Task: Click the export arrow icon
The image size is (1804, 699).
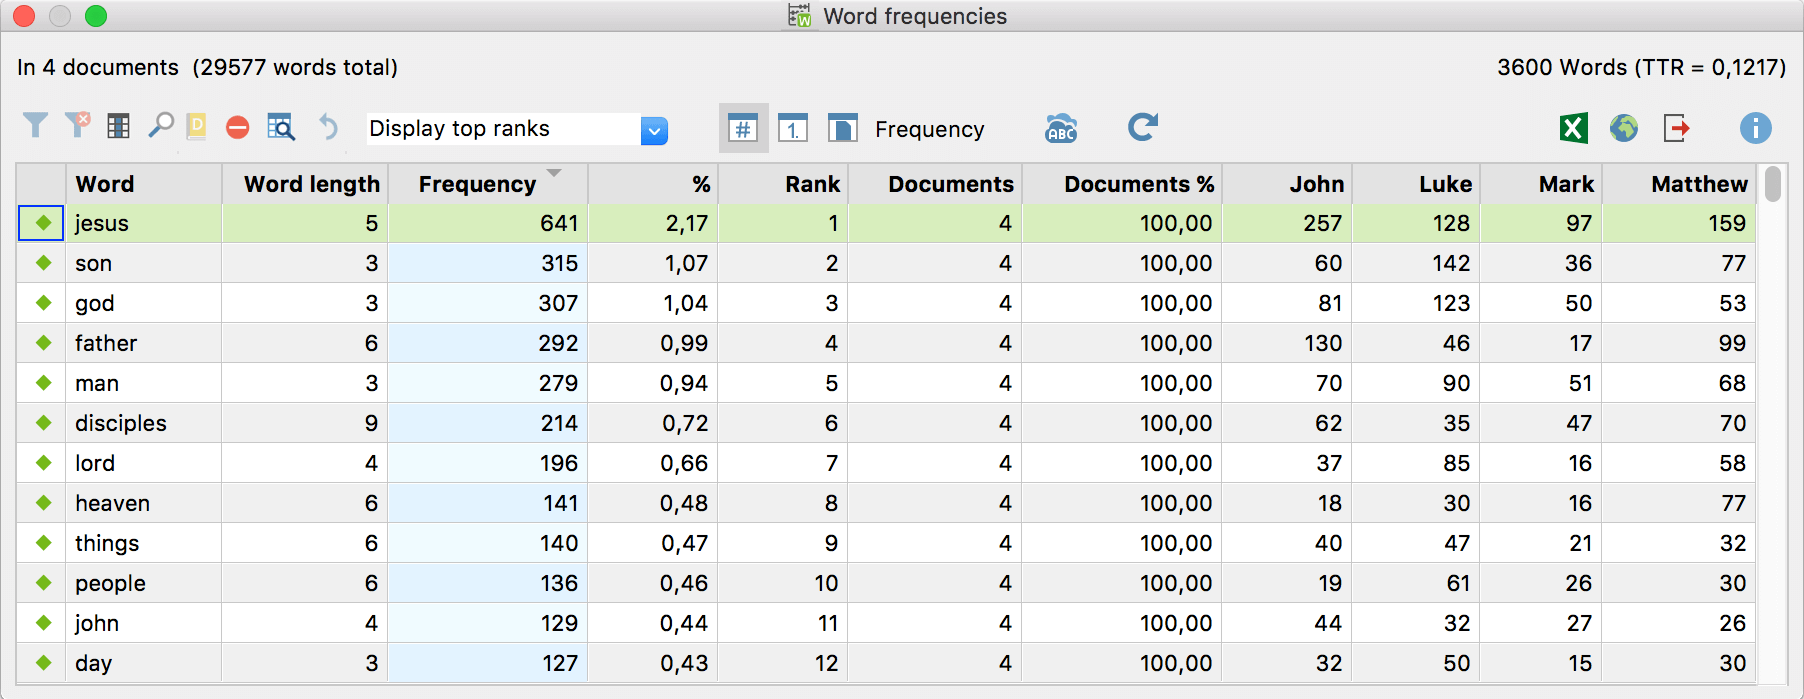Action: click(x=1677, y=128)
